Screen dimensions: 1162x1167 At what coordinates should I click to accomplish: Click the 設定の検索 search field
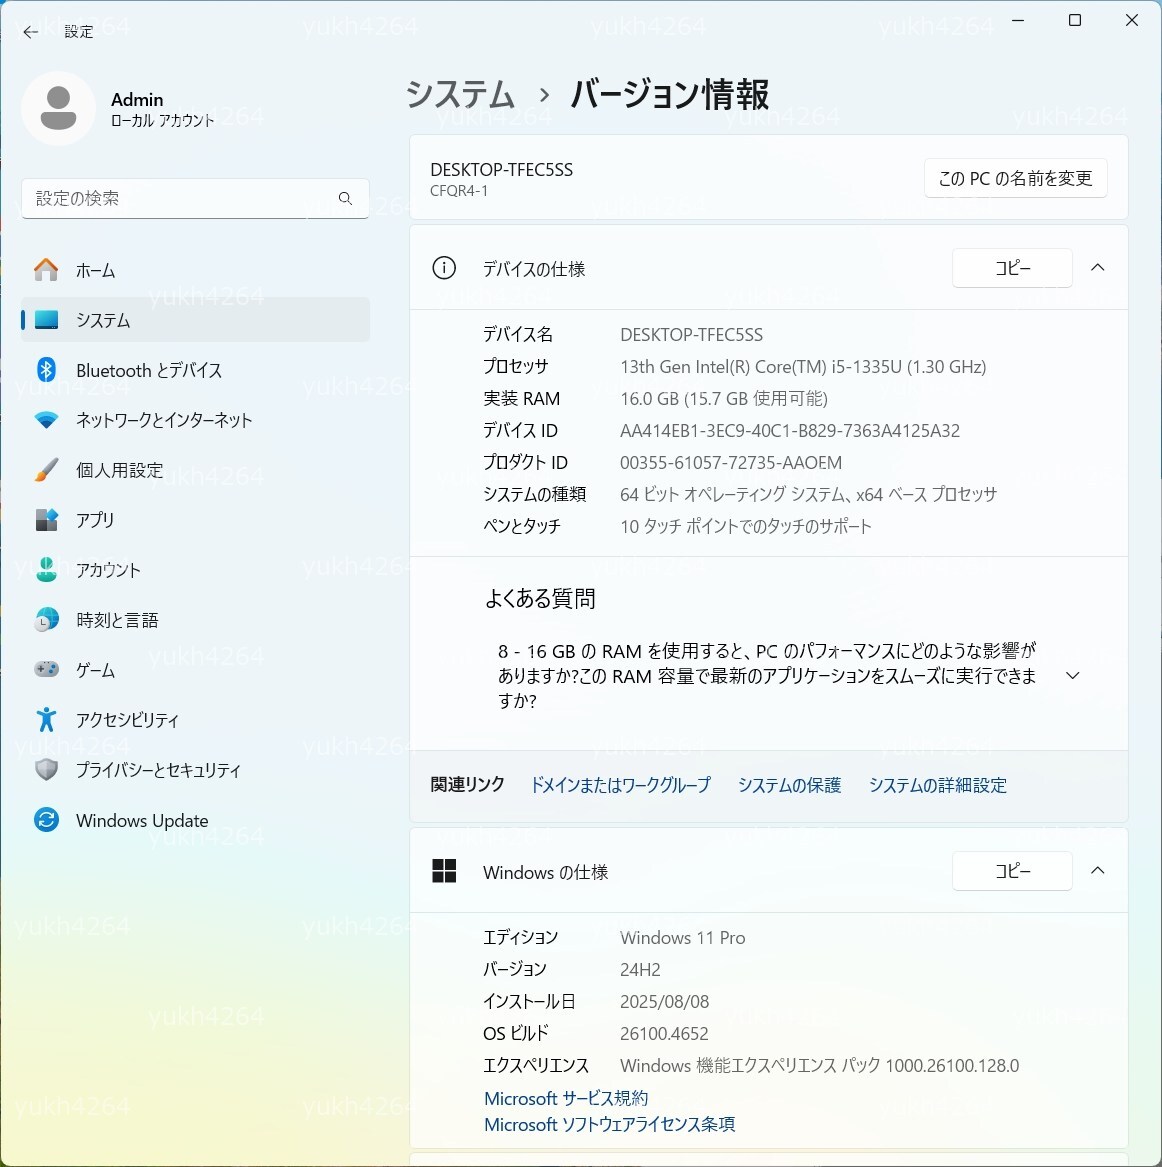coord(195,198)
